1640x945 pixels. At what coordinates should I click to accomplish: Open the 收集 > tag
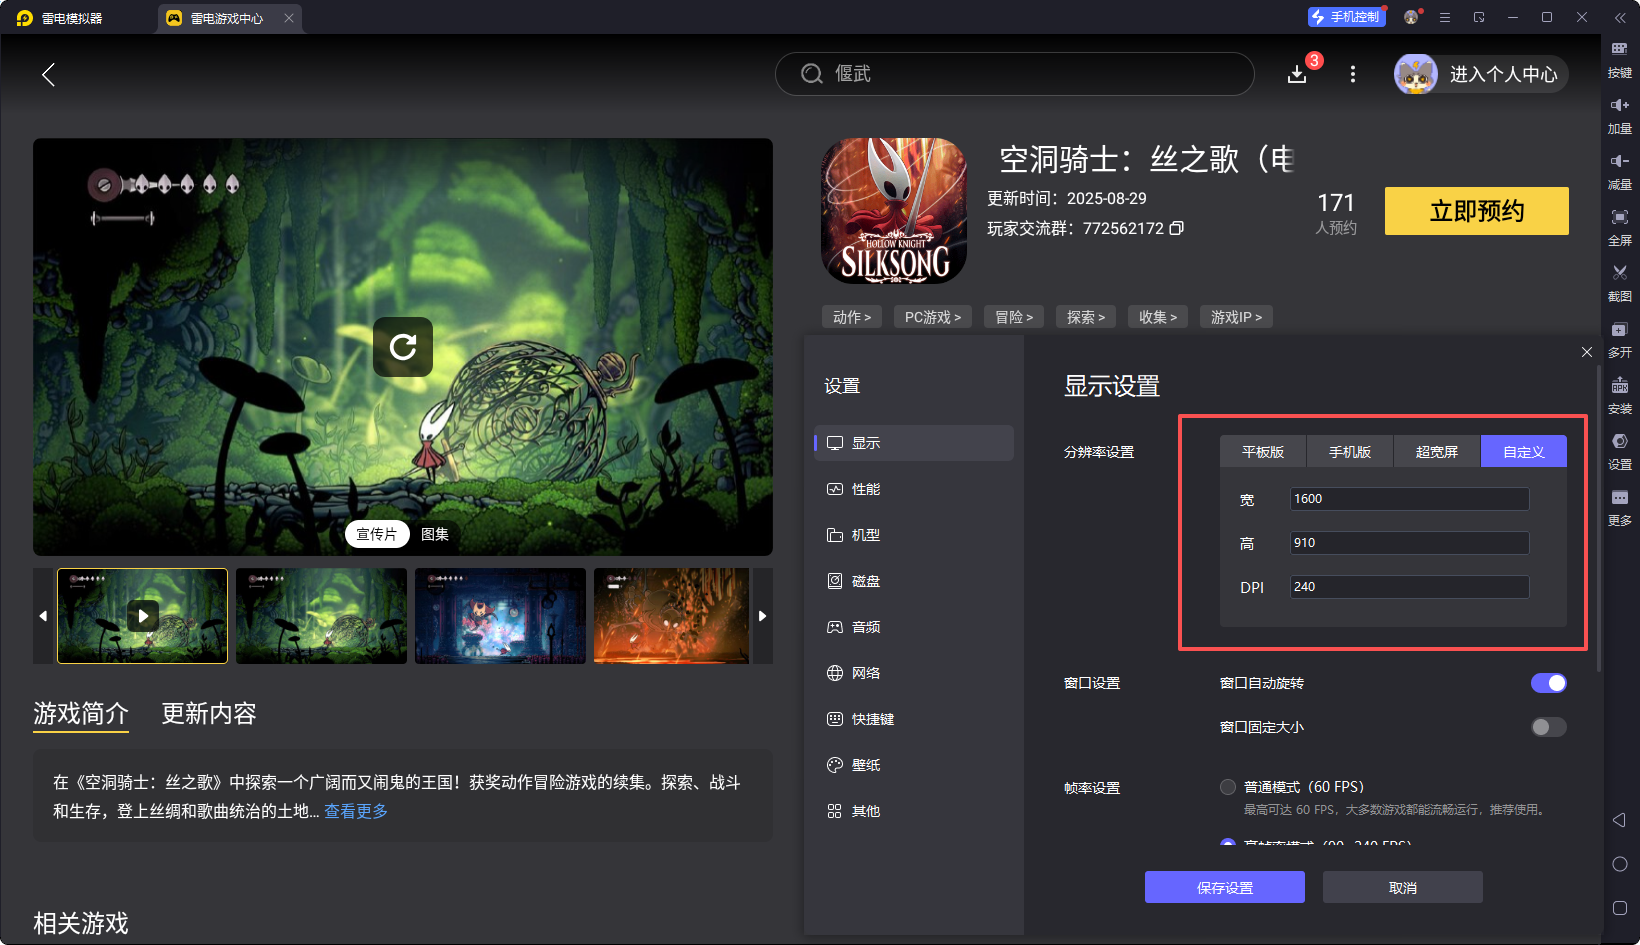pyautogui.click(x=1158, y=317)
